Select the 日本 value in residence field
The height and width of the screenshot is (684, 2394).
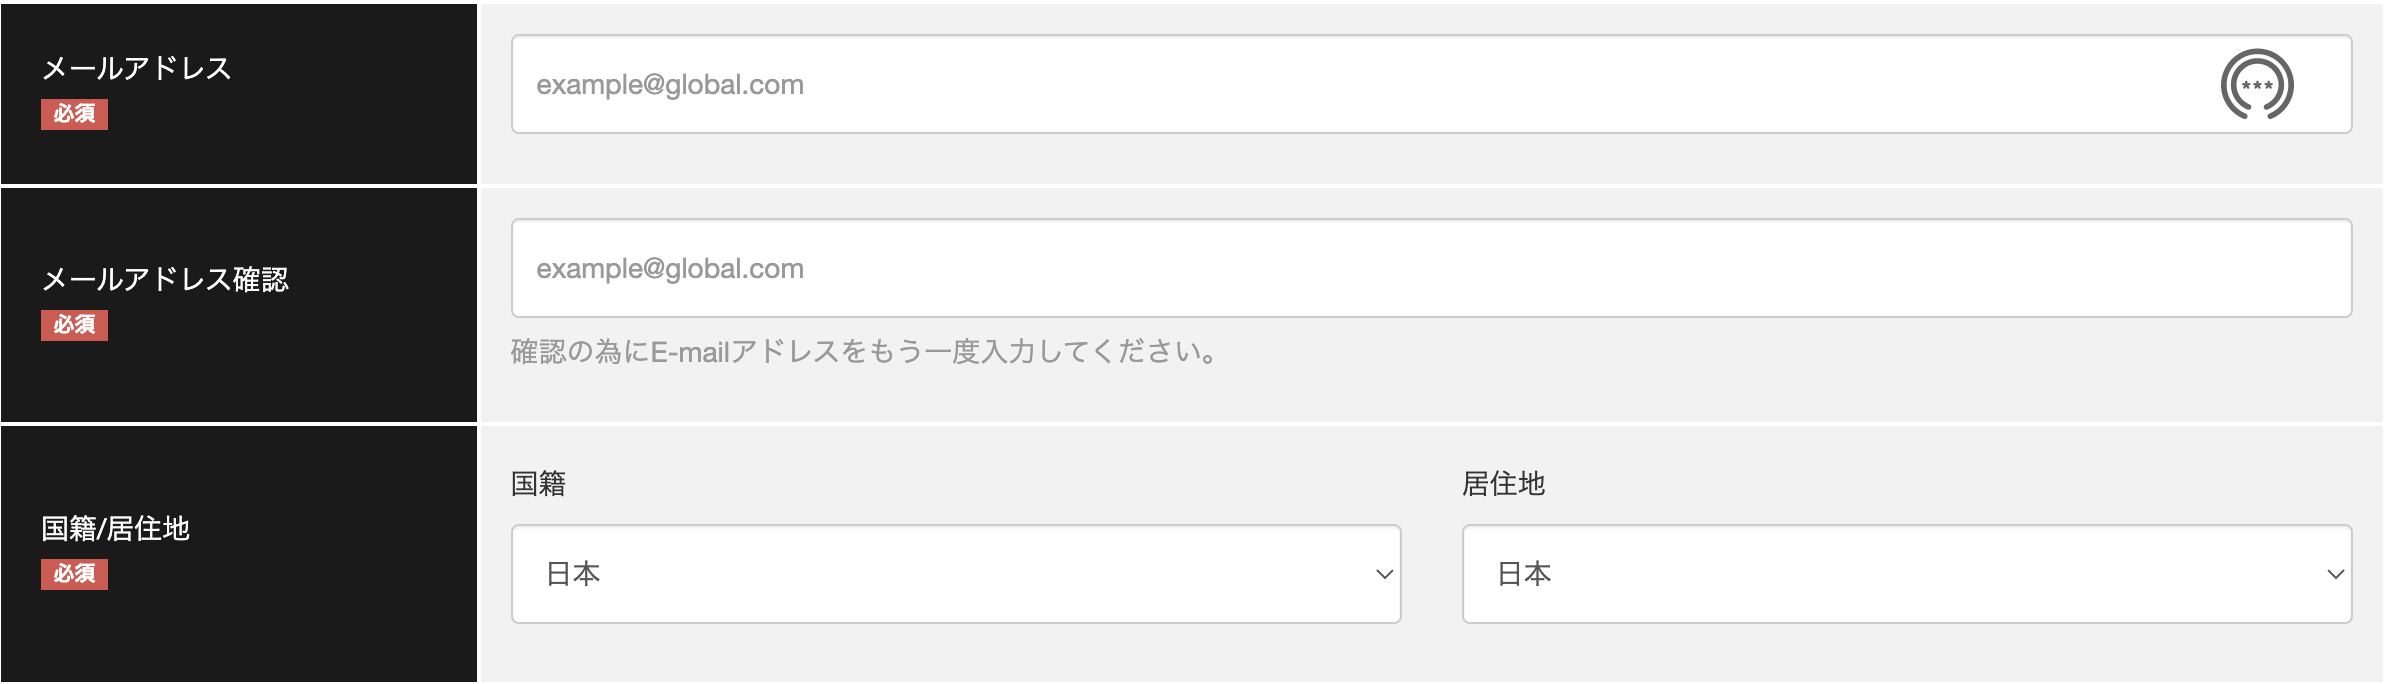[1524, 574]
